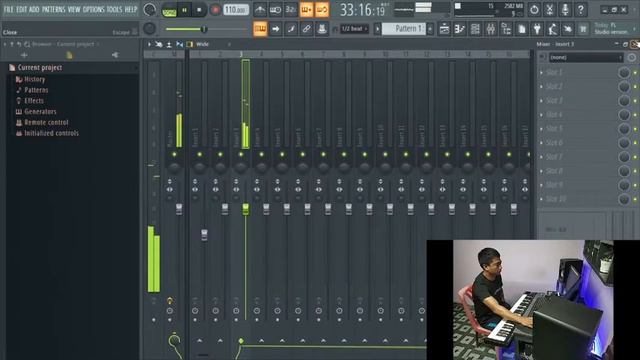Disable effect Slot 4 with its LED
The height and width of the screenshot is (360, 640).
[635, 115]
